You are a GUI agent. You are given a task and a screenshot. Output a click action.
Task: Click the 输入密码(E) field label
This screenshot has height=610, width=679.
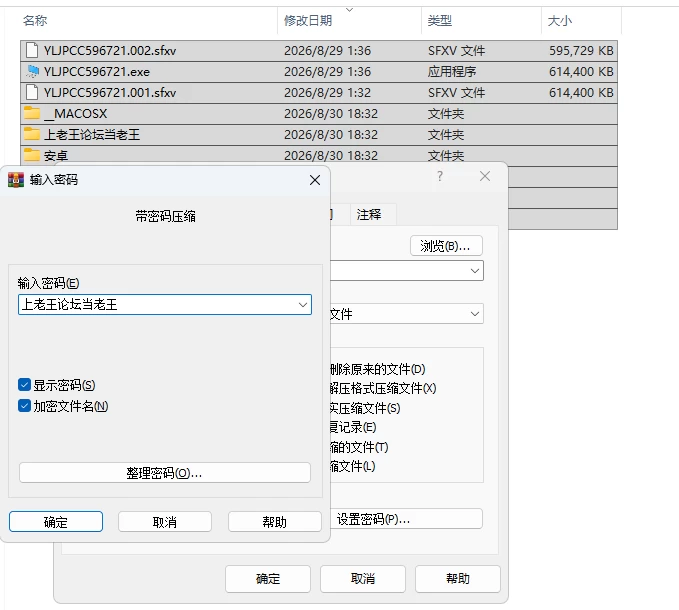[48, 283]
